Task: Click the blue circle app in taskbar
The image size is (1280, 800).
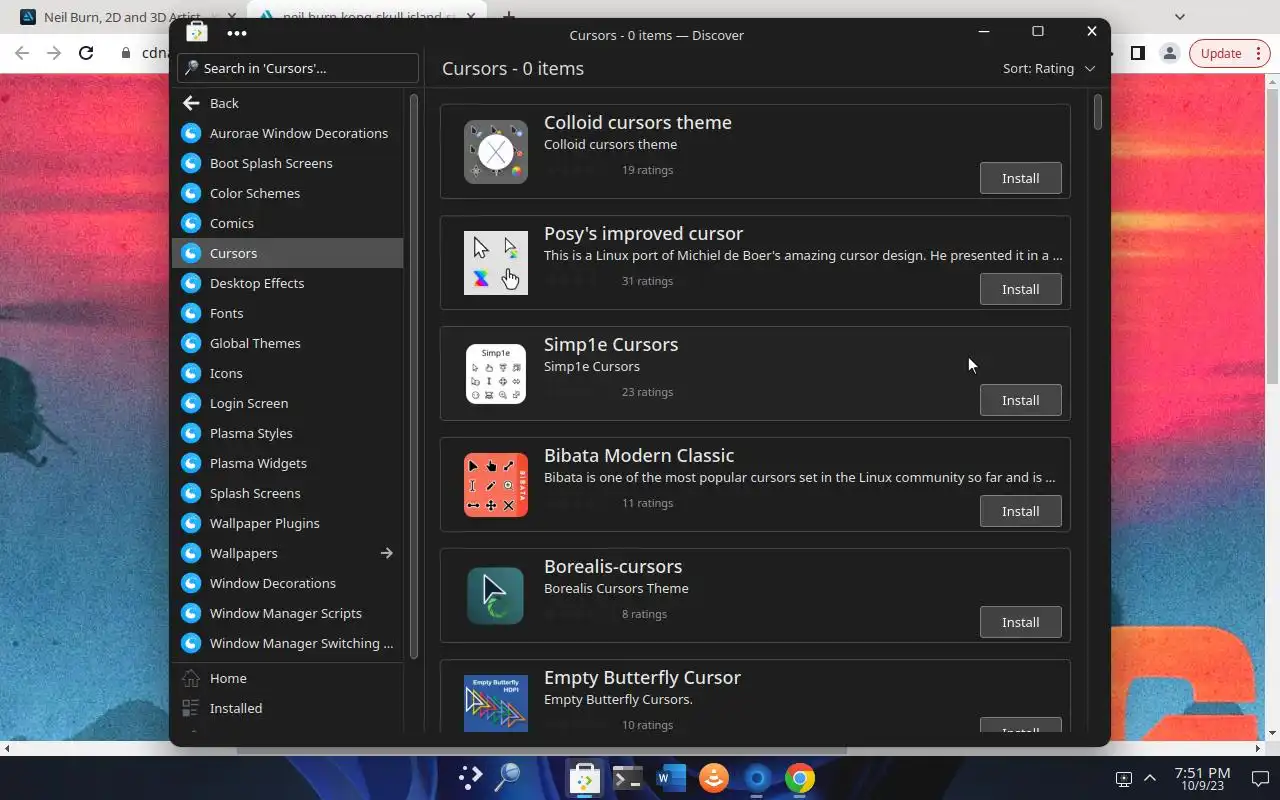Action: pyautogui.click(x=757, y=778)
